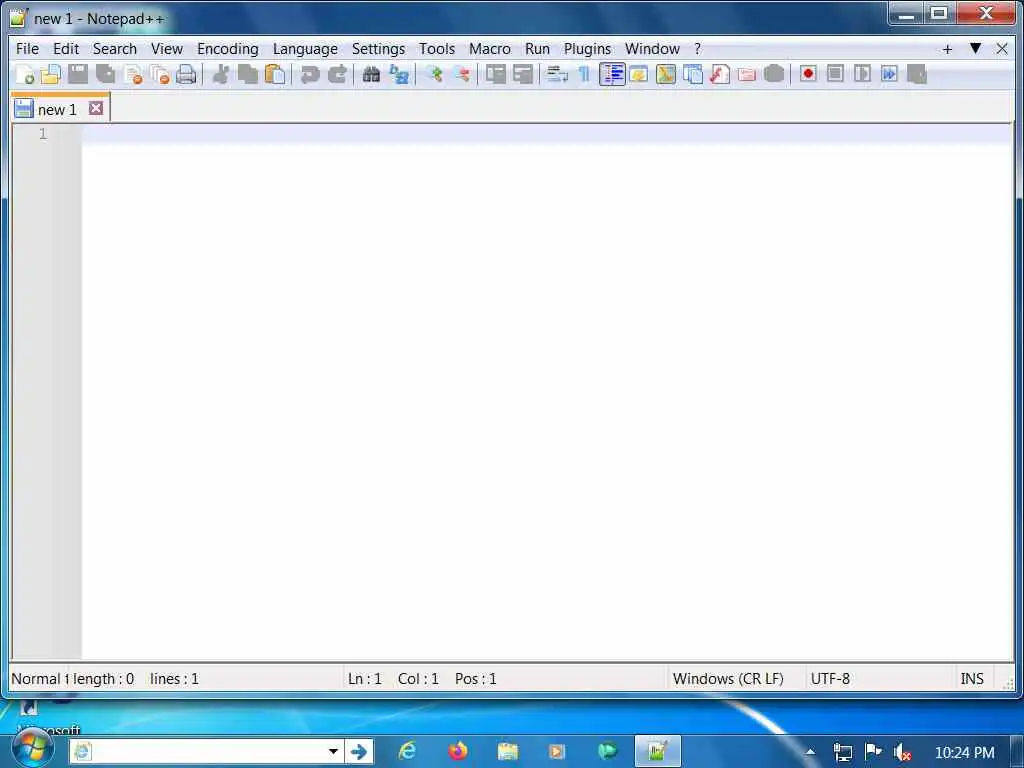Click the Print toolbar icon
Screen dimensions: 1024x768
click(186, 74)
